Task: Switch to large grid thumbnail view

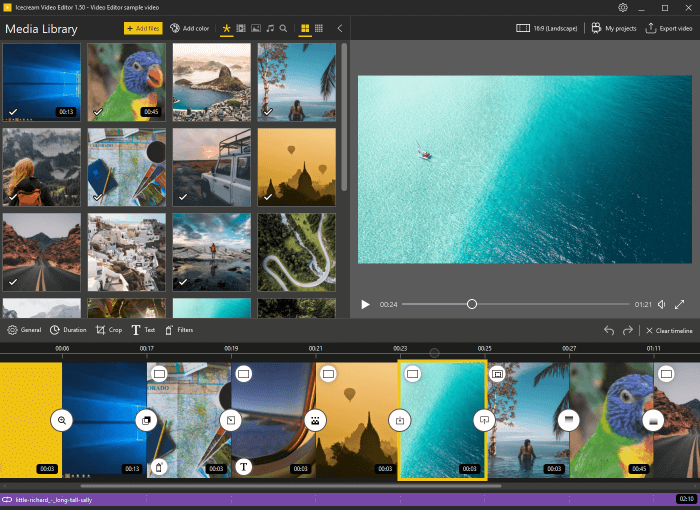Action: (x=305, y=28)
